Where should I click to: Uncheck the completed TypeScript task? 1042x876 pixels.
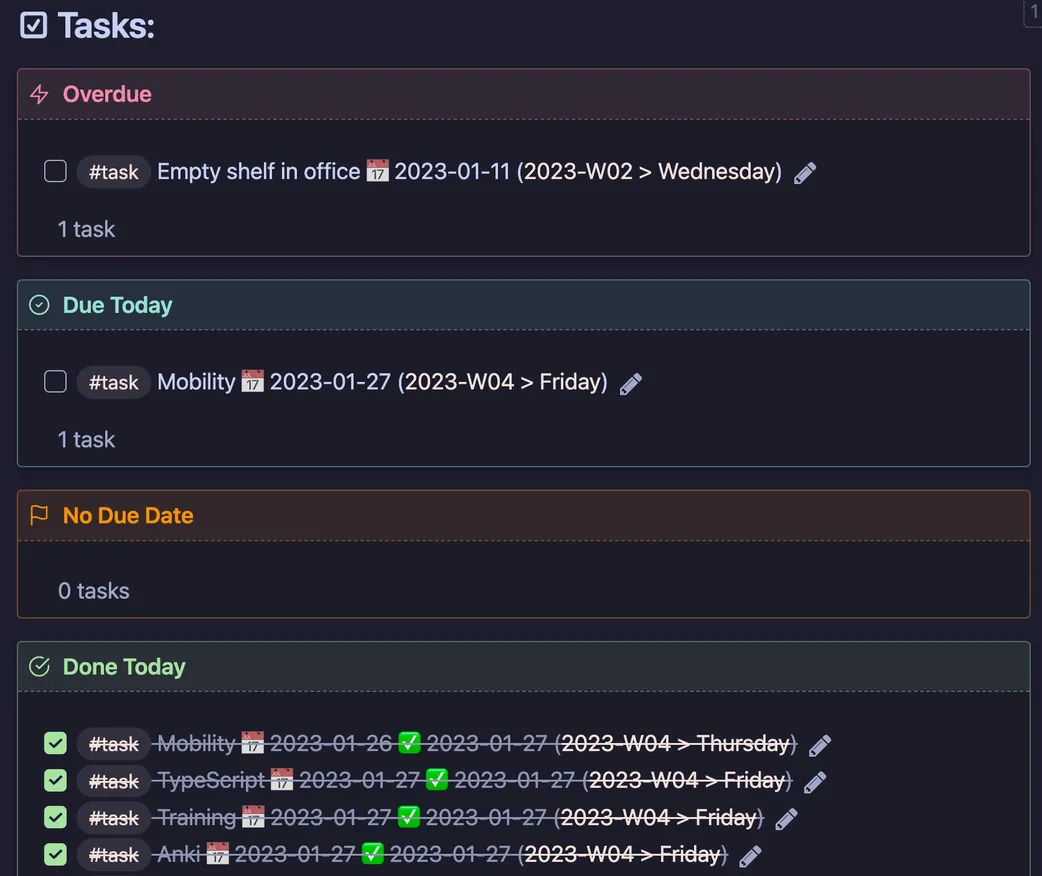pyautogui.click(x=55, y=780)
